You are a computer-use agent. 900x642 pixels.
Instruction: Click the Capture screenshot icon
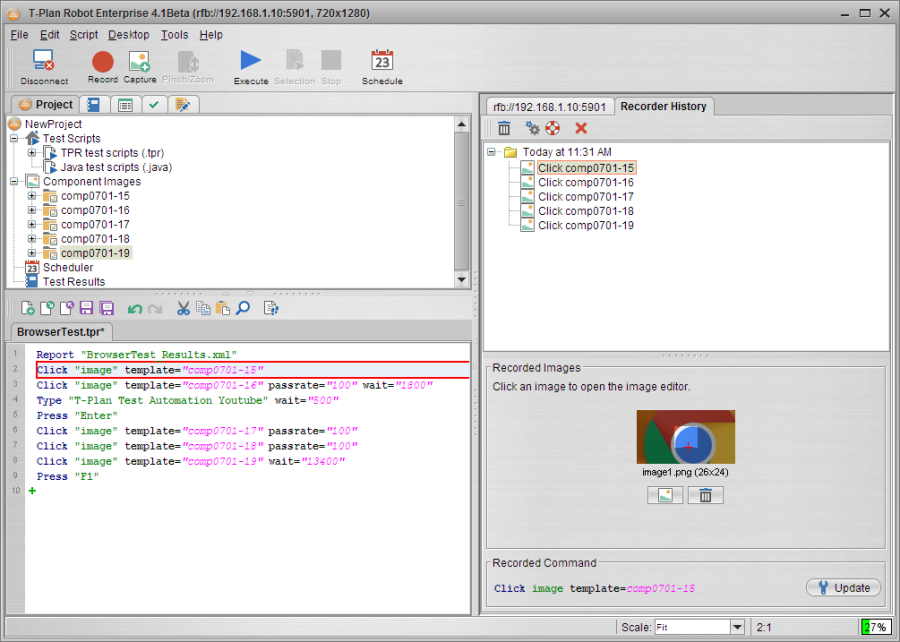point(140,64)
